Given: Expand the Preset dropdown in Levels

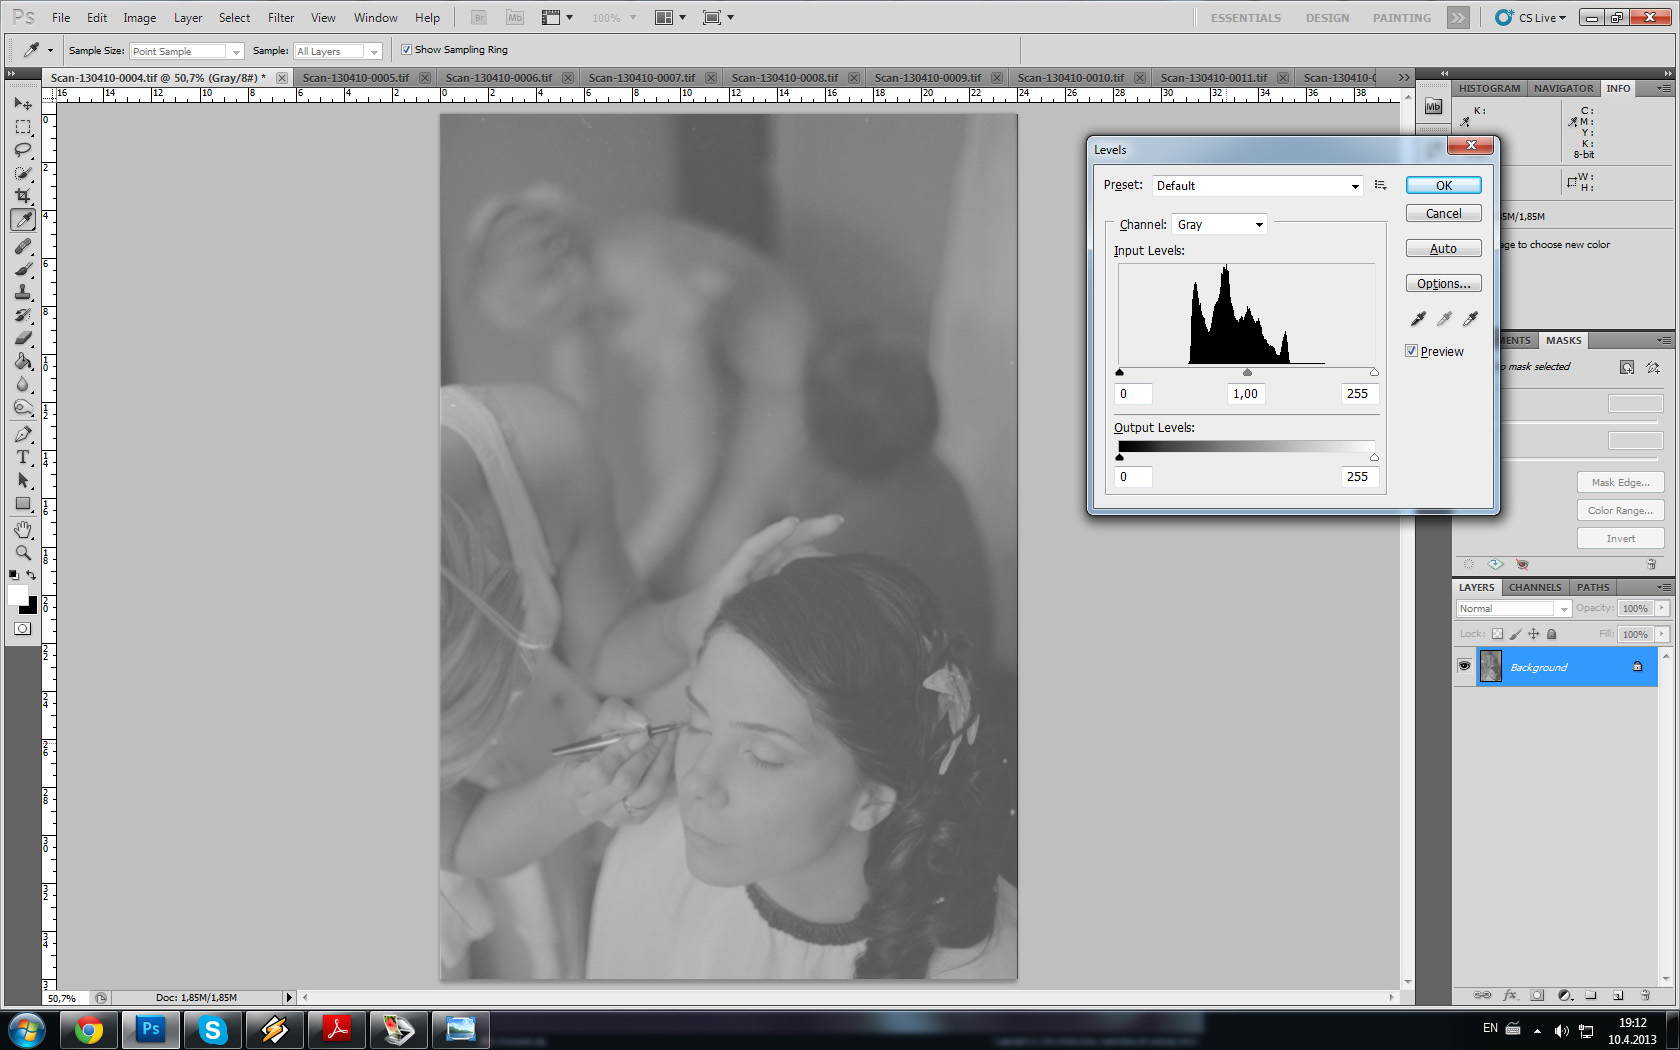Looking at the screenshot, I should [1258, 186].
